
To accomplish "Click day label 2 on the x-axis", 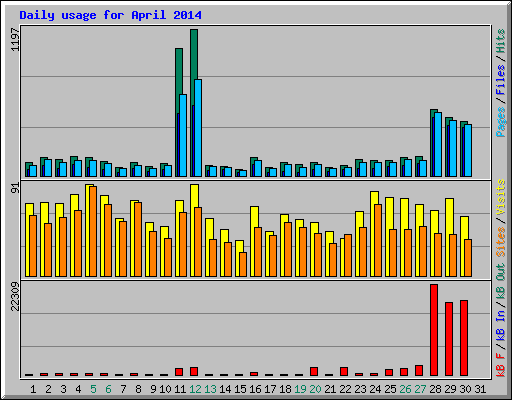I will (48, 389).
